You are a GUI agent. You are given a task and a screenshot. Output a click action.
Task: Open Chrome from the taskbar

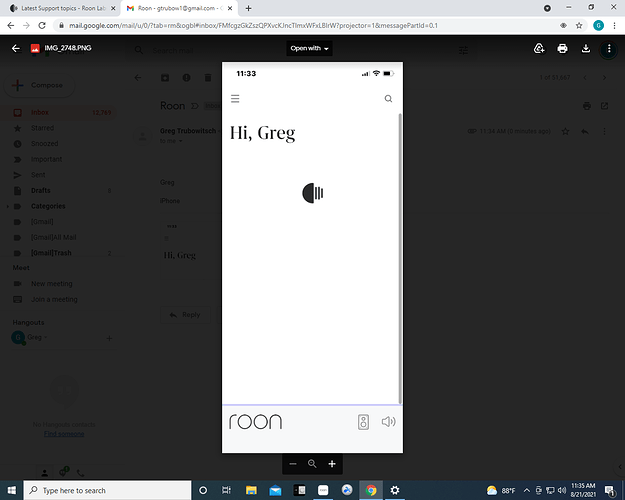click(x=371, y=490)
